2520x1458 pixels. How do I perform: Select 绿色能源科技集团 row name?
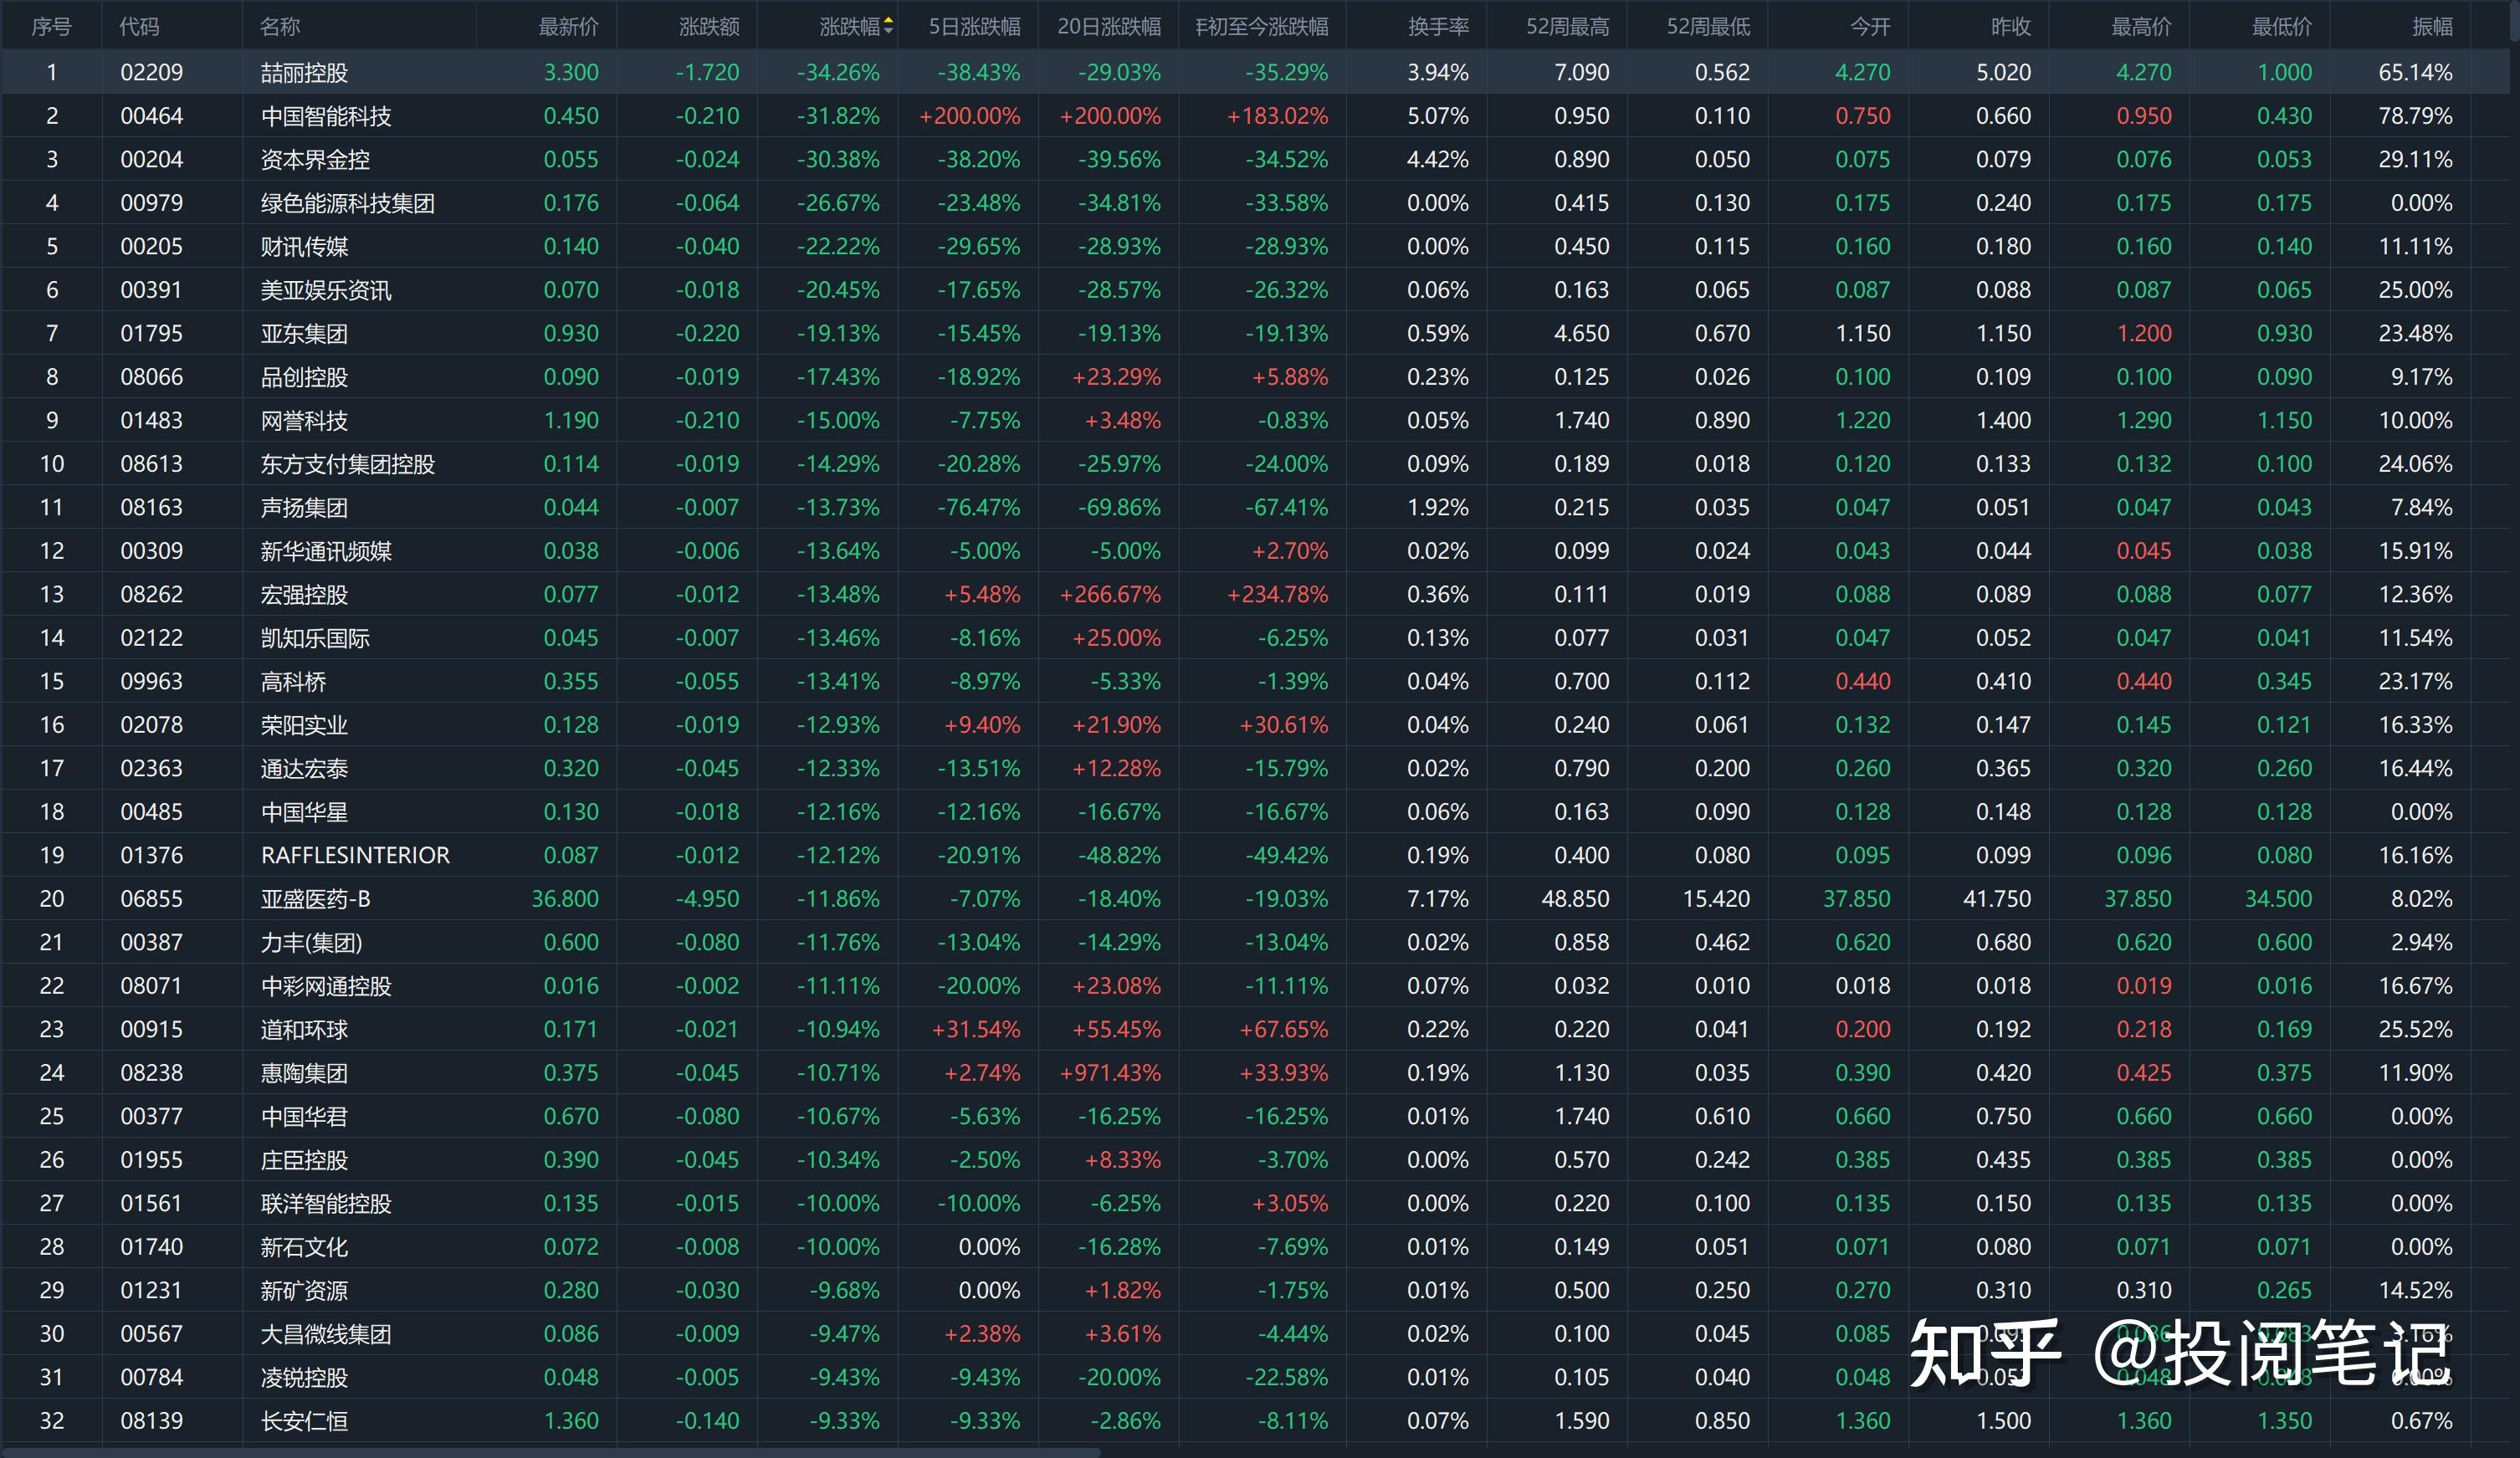click(x=347, y=203)
